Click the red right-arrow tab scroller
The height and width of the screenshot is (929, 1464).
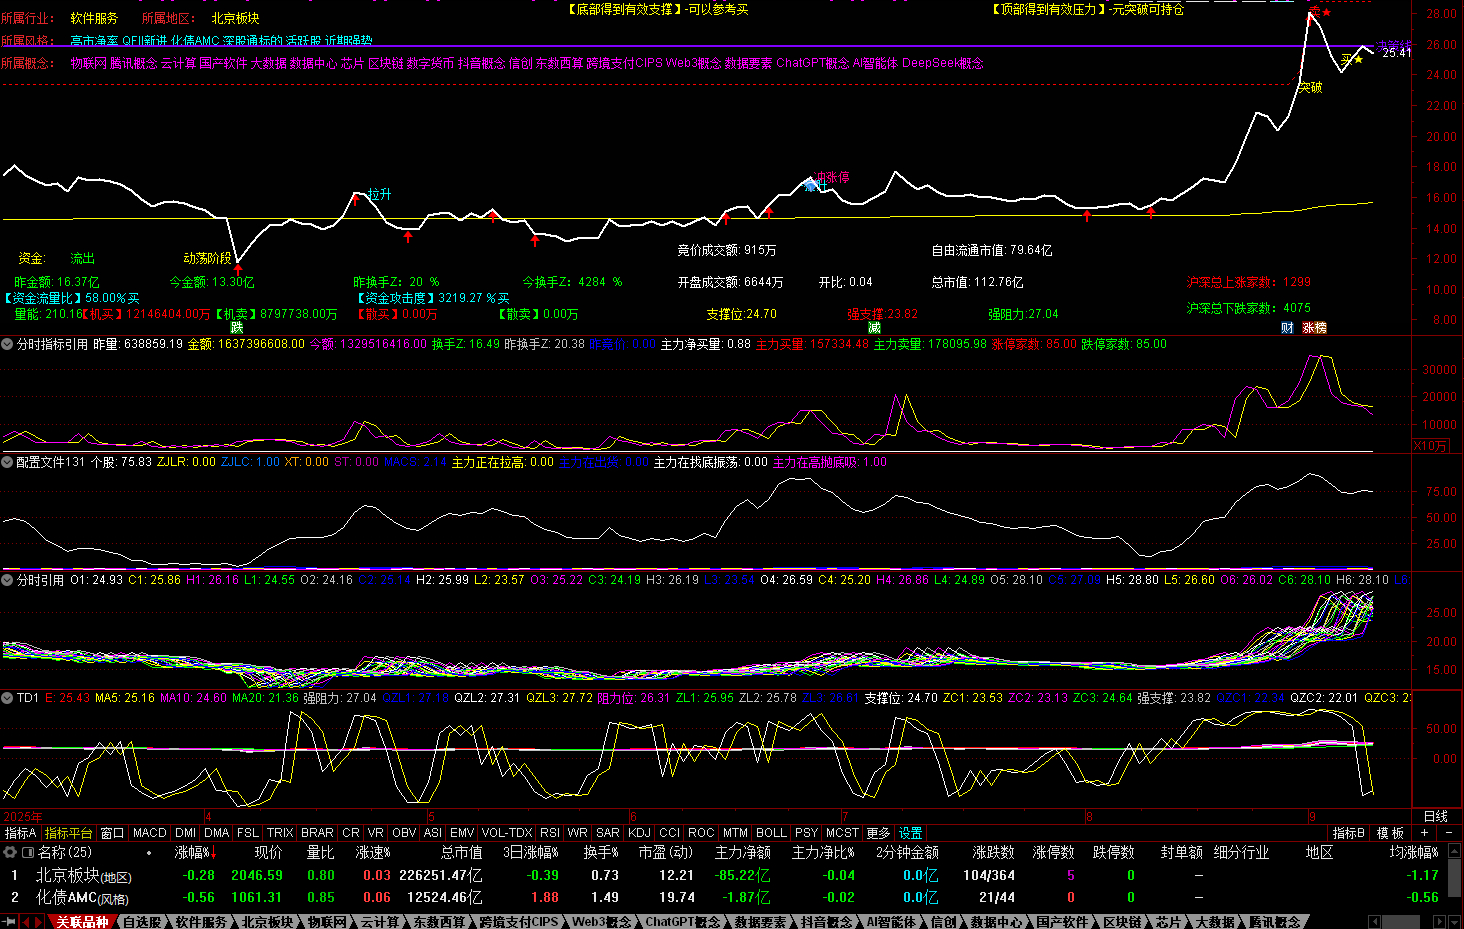[39, 922]
